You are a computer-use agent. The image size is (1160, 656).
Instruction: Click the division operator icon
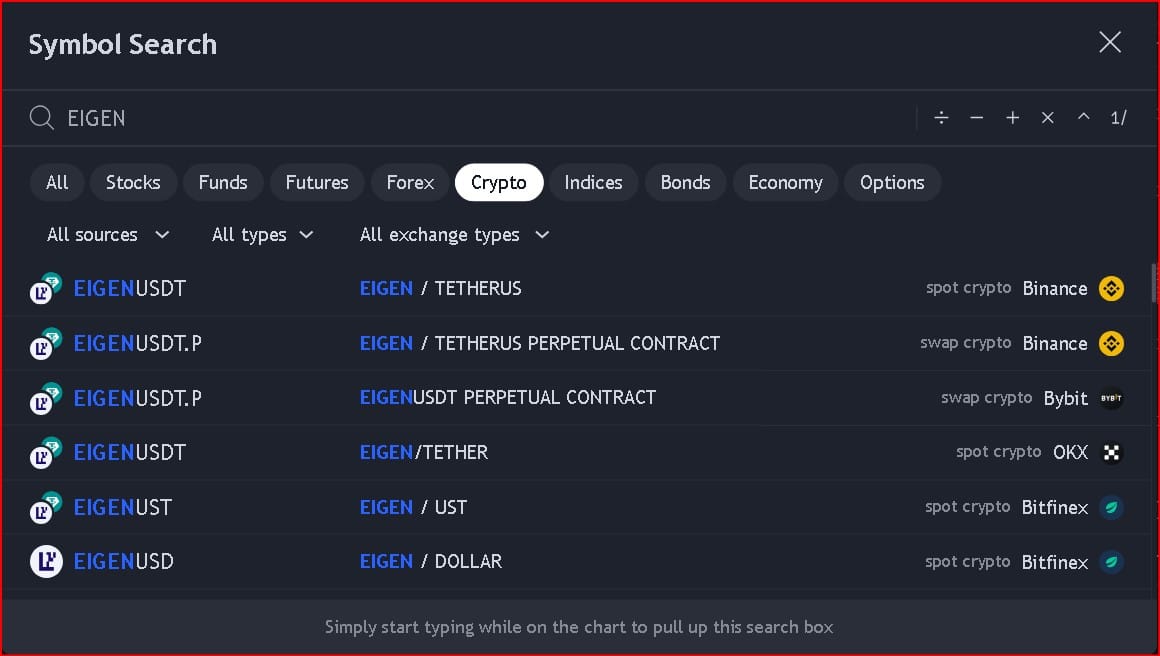(x=941, y=118)
